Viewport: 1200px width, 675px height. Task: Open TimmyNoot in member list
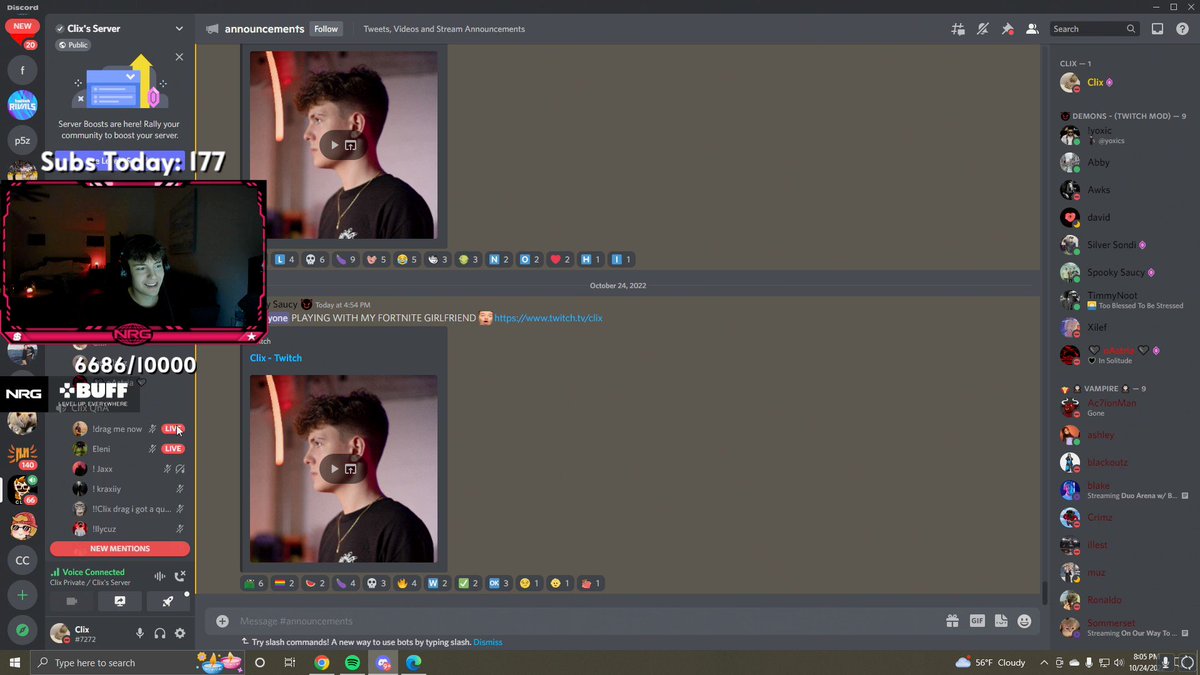tap(1124, 300)
